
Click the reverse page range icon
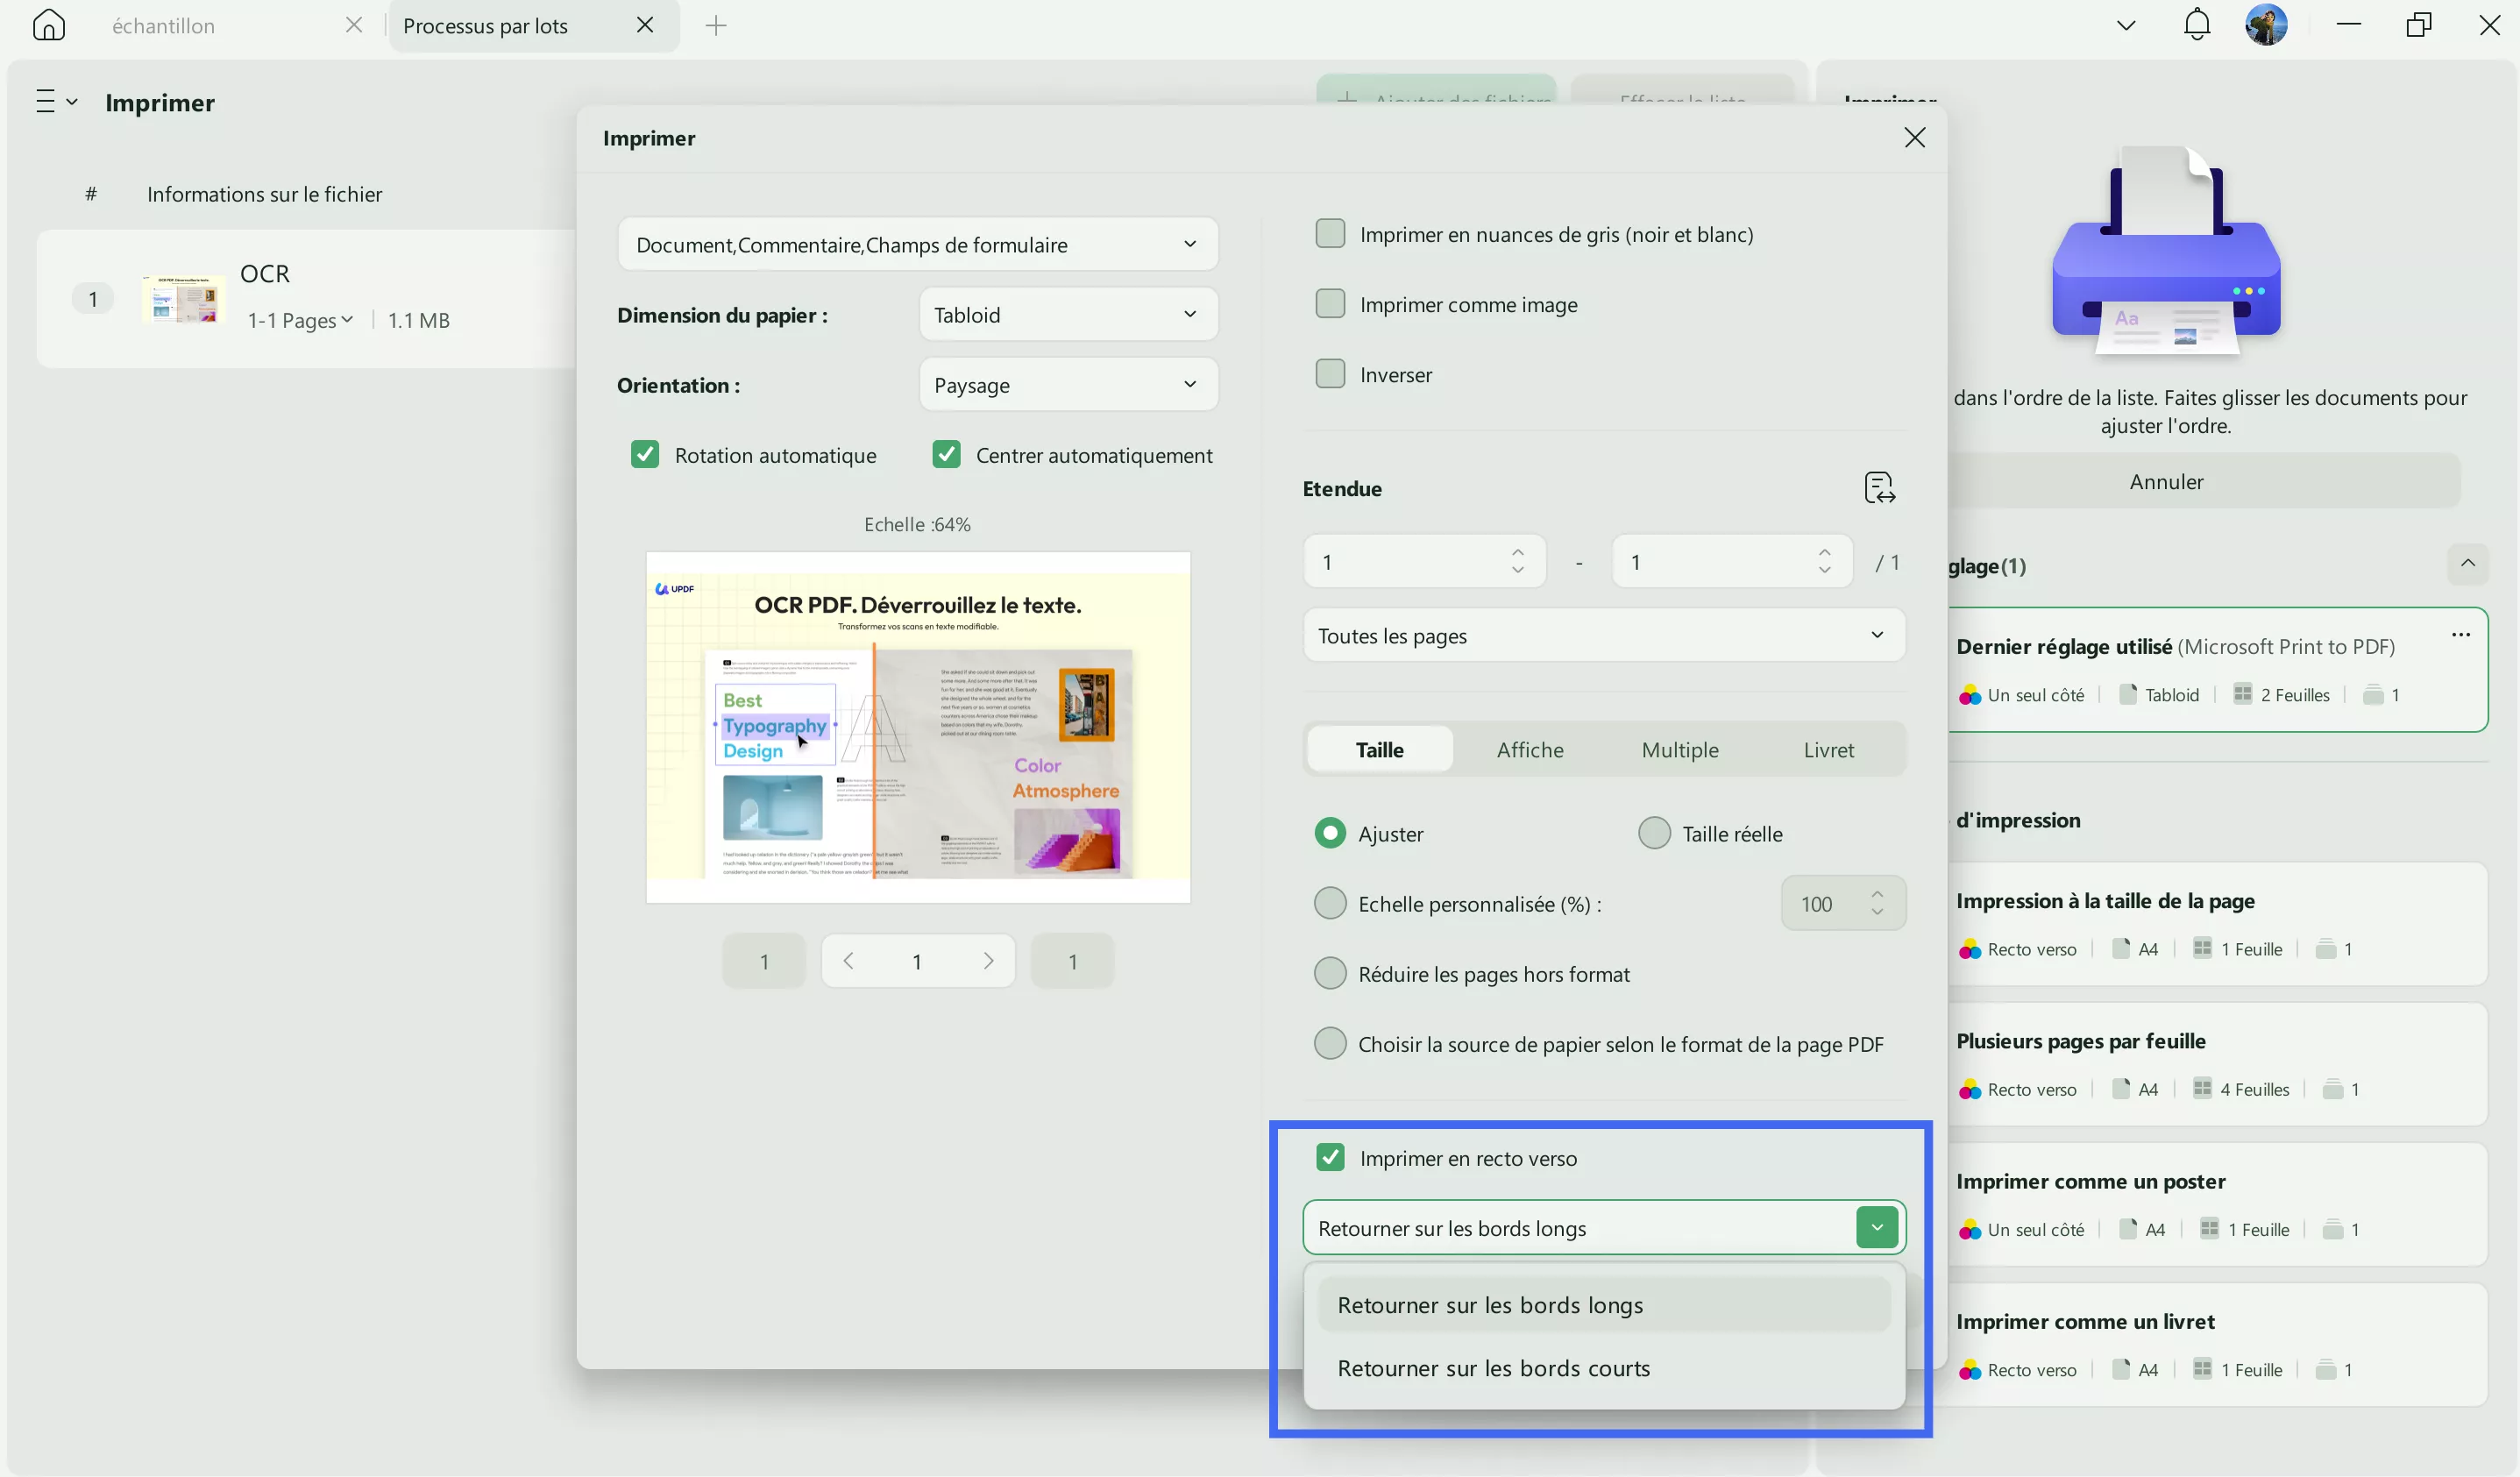[1879, 488]
